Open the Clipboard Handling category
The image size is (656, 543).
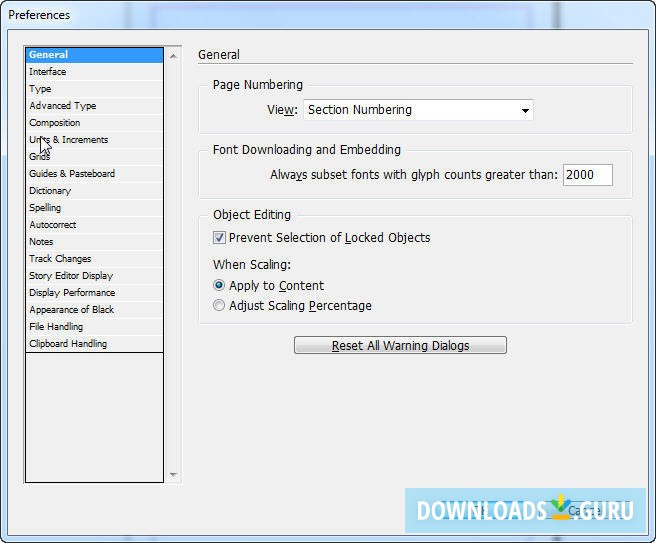coord(94,344)
